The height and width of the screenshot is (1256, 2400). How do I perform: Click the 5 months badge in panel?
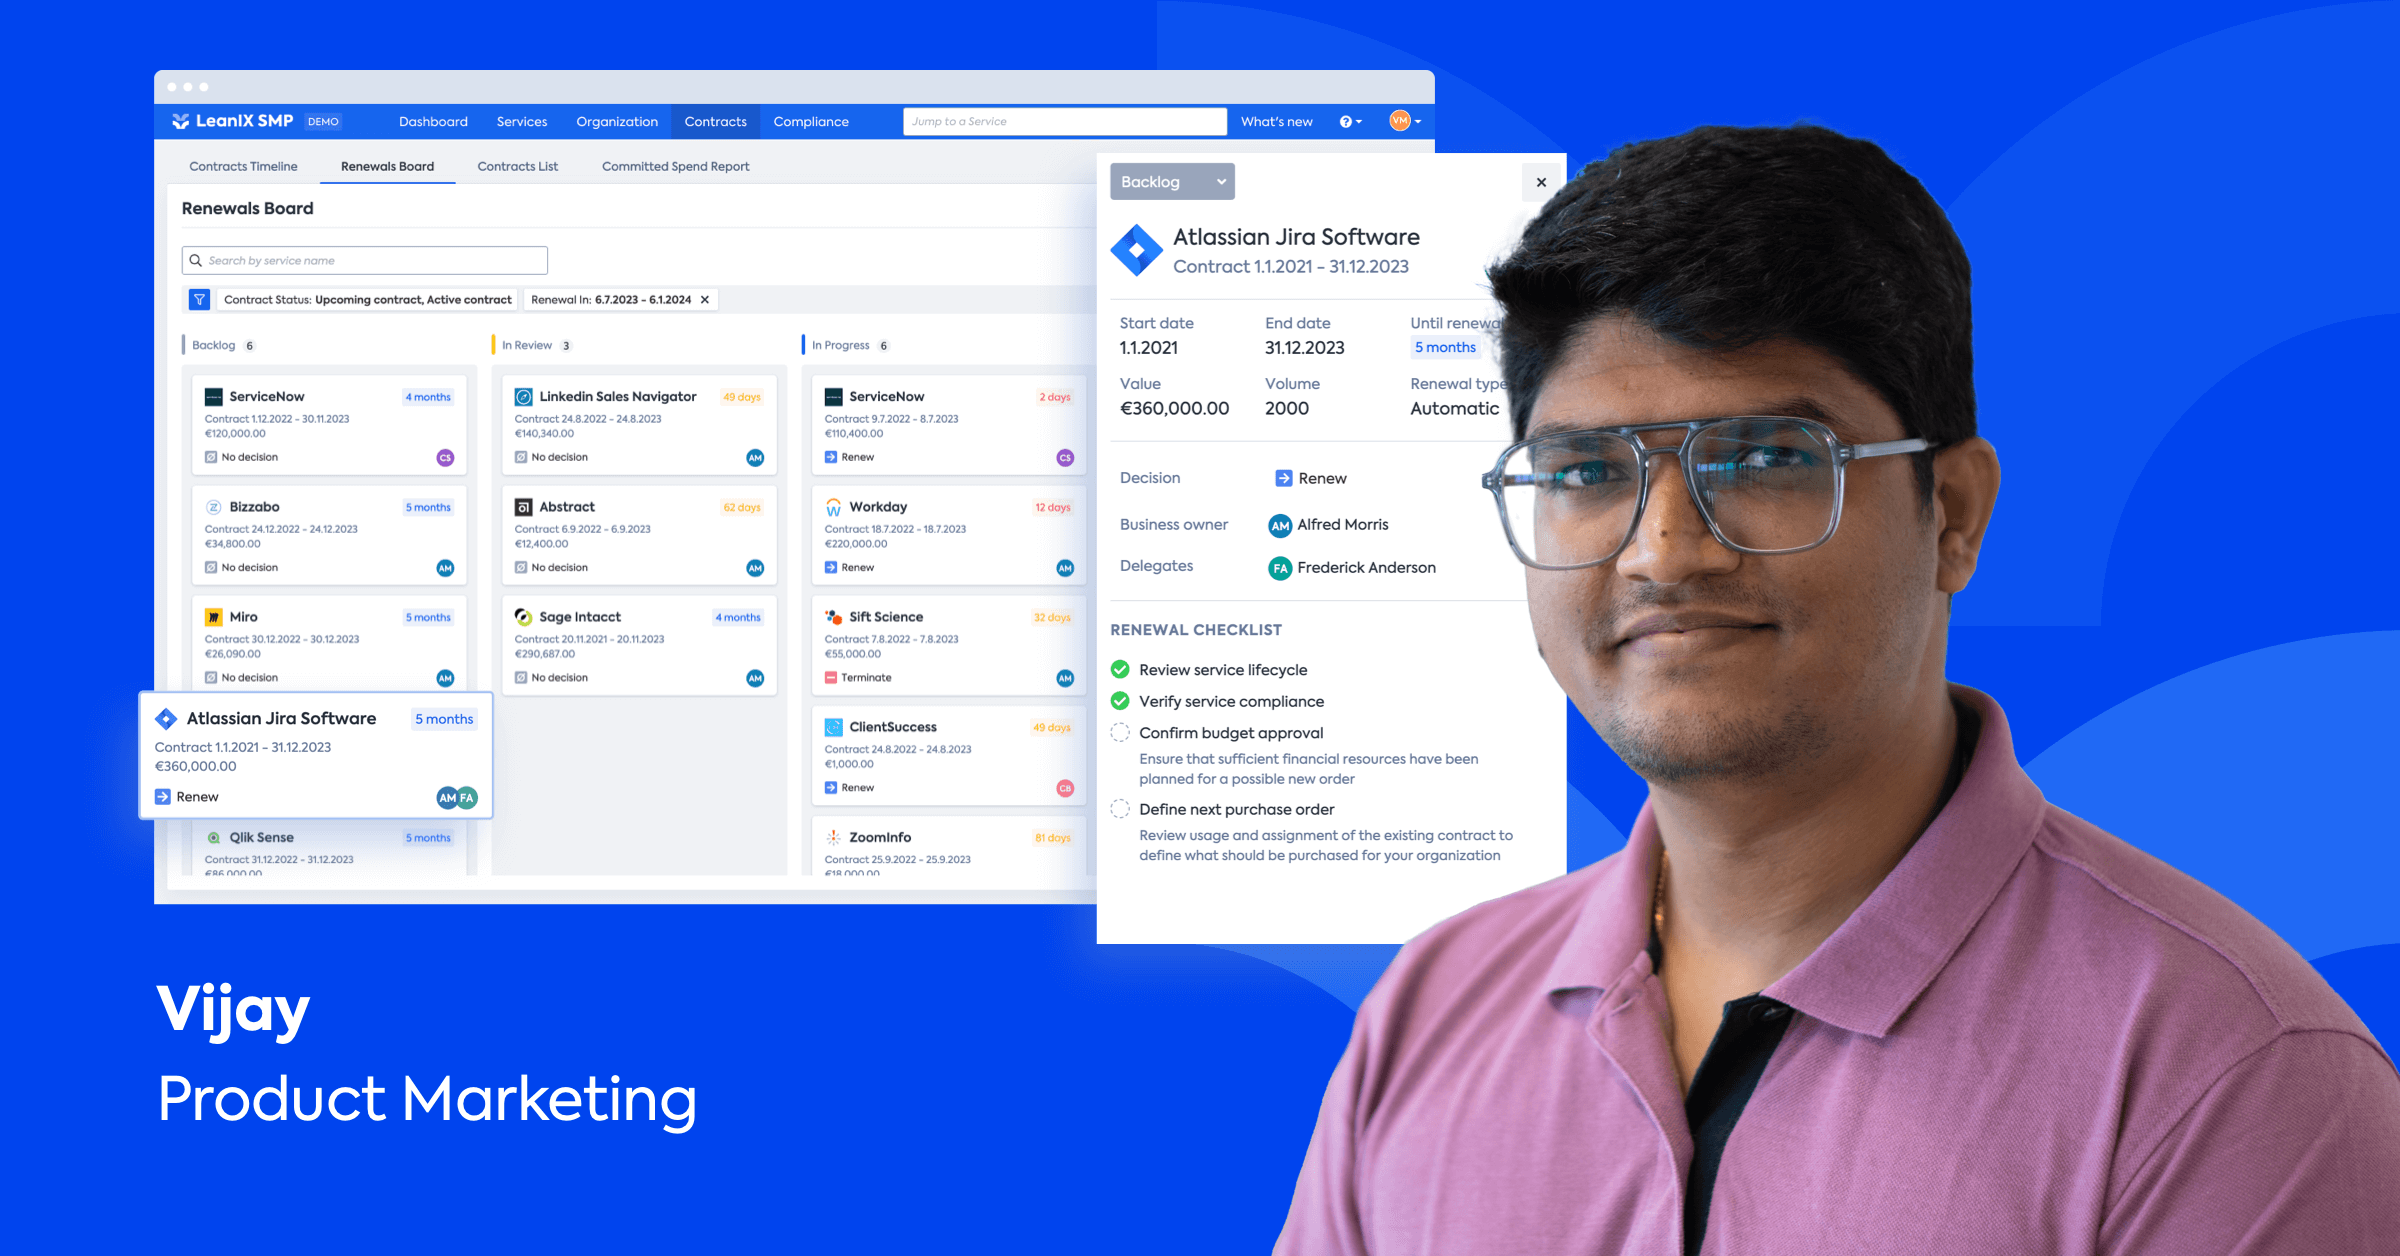click(1445, 347)
